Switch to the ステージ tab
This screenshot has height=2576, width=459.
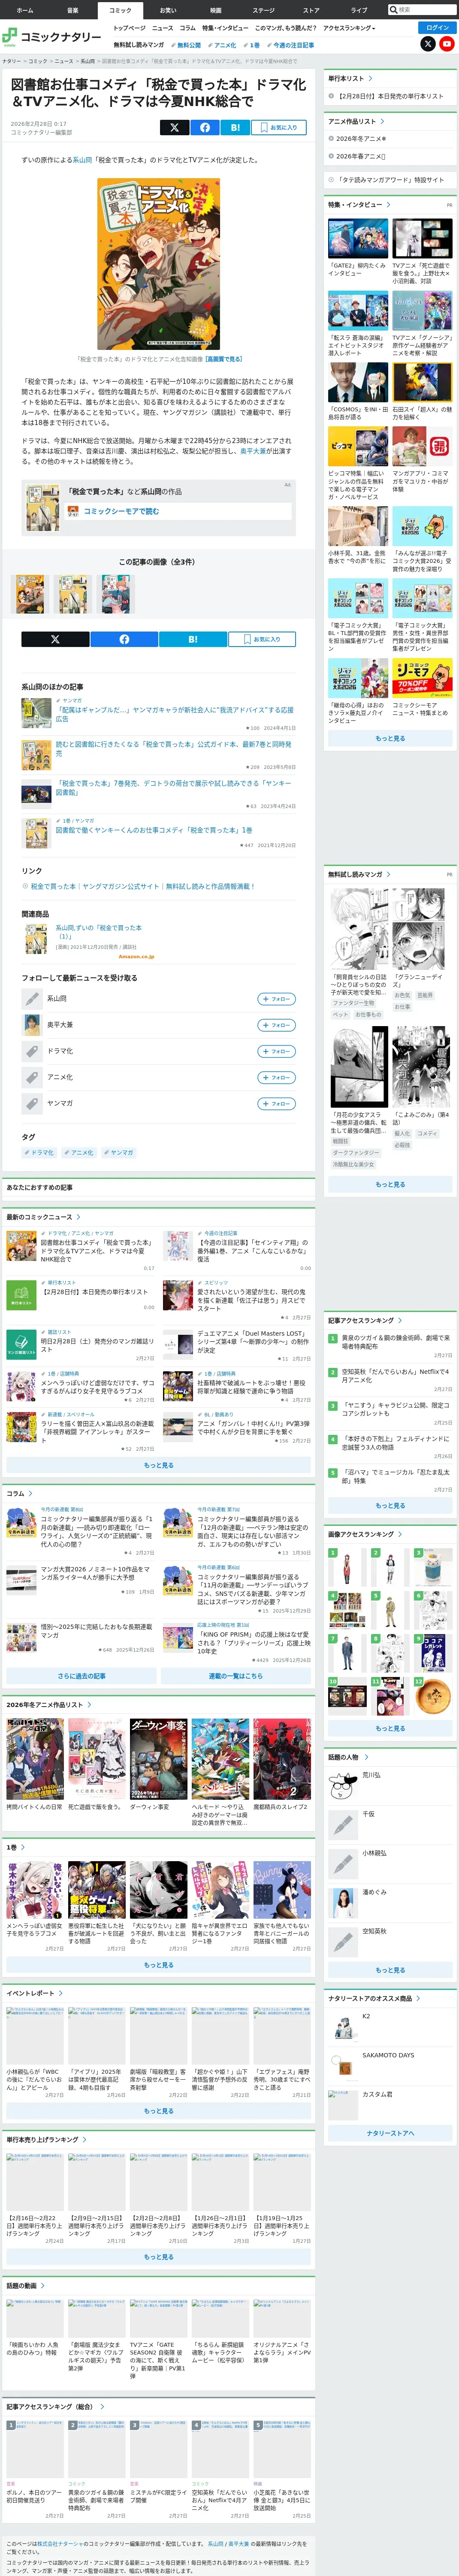pos(263,10)
